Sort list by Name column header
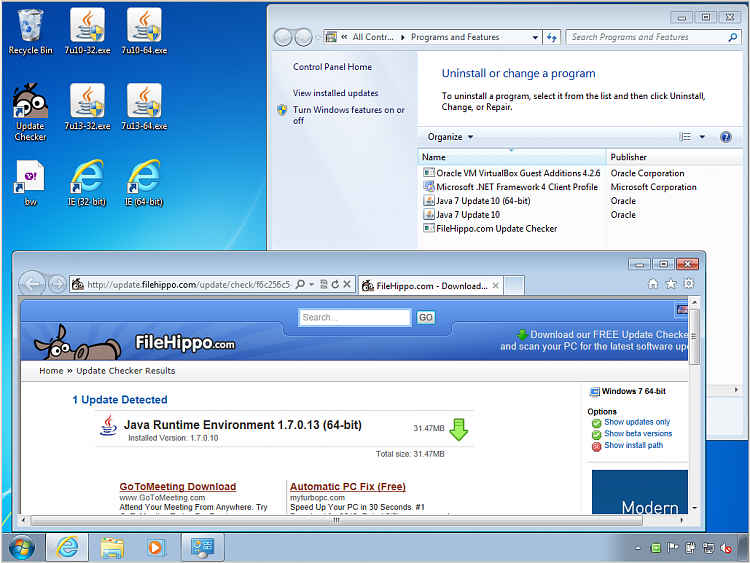This screenshot has width=750, height=563. pyautogui.click(x=511, y=157)
